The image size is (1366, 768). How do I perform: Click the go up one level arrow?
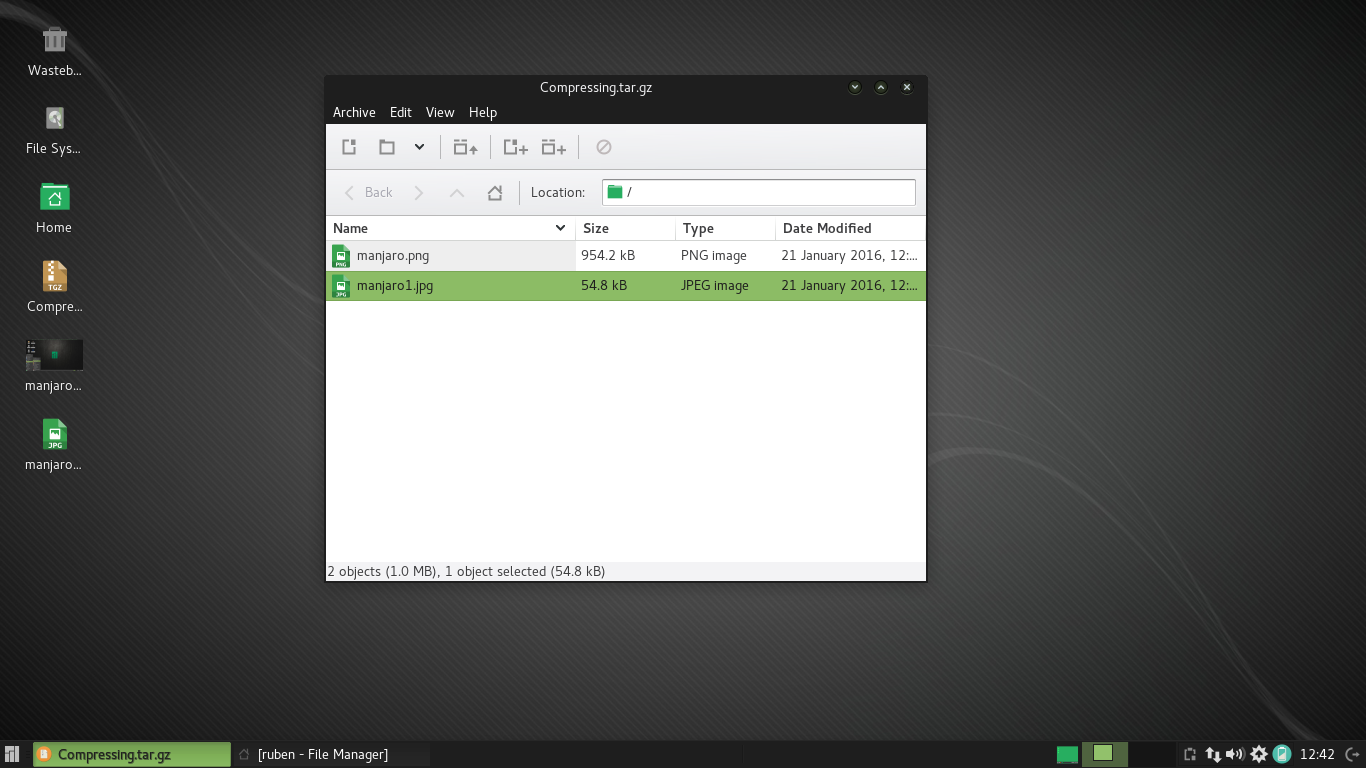(x=457, y=192)
